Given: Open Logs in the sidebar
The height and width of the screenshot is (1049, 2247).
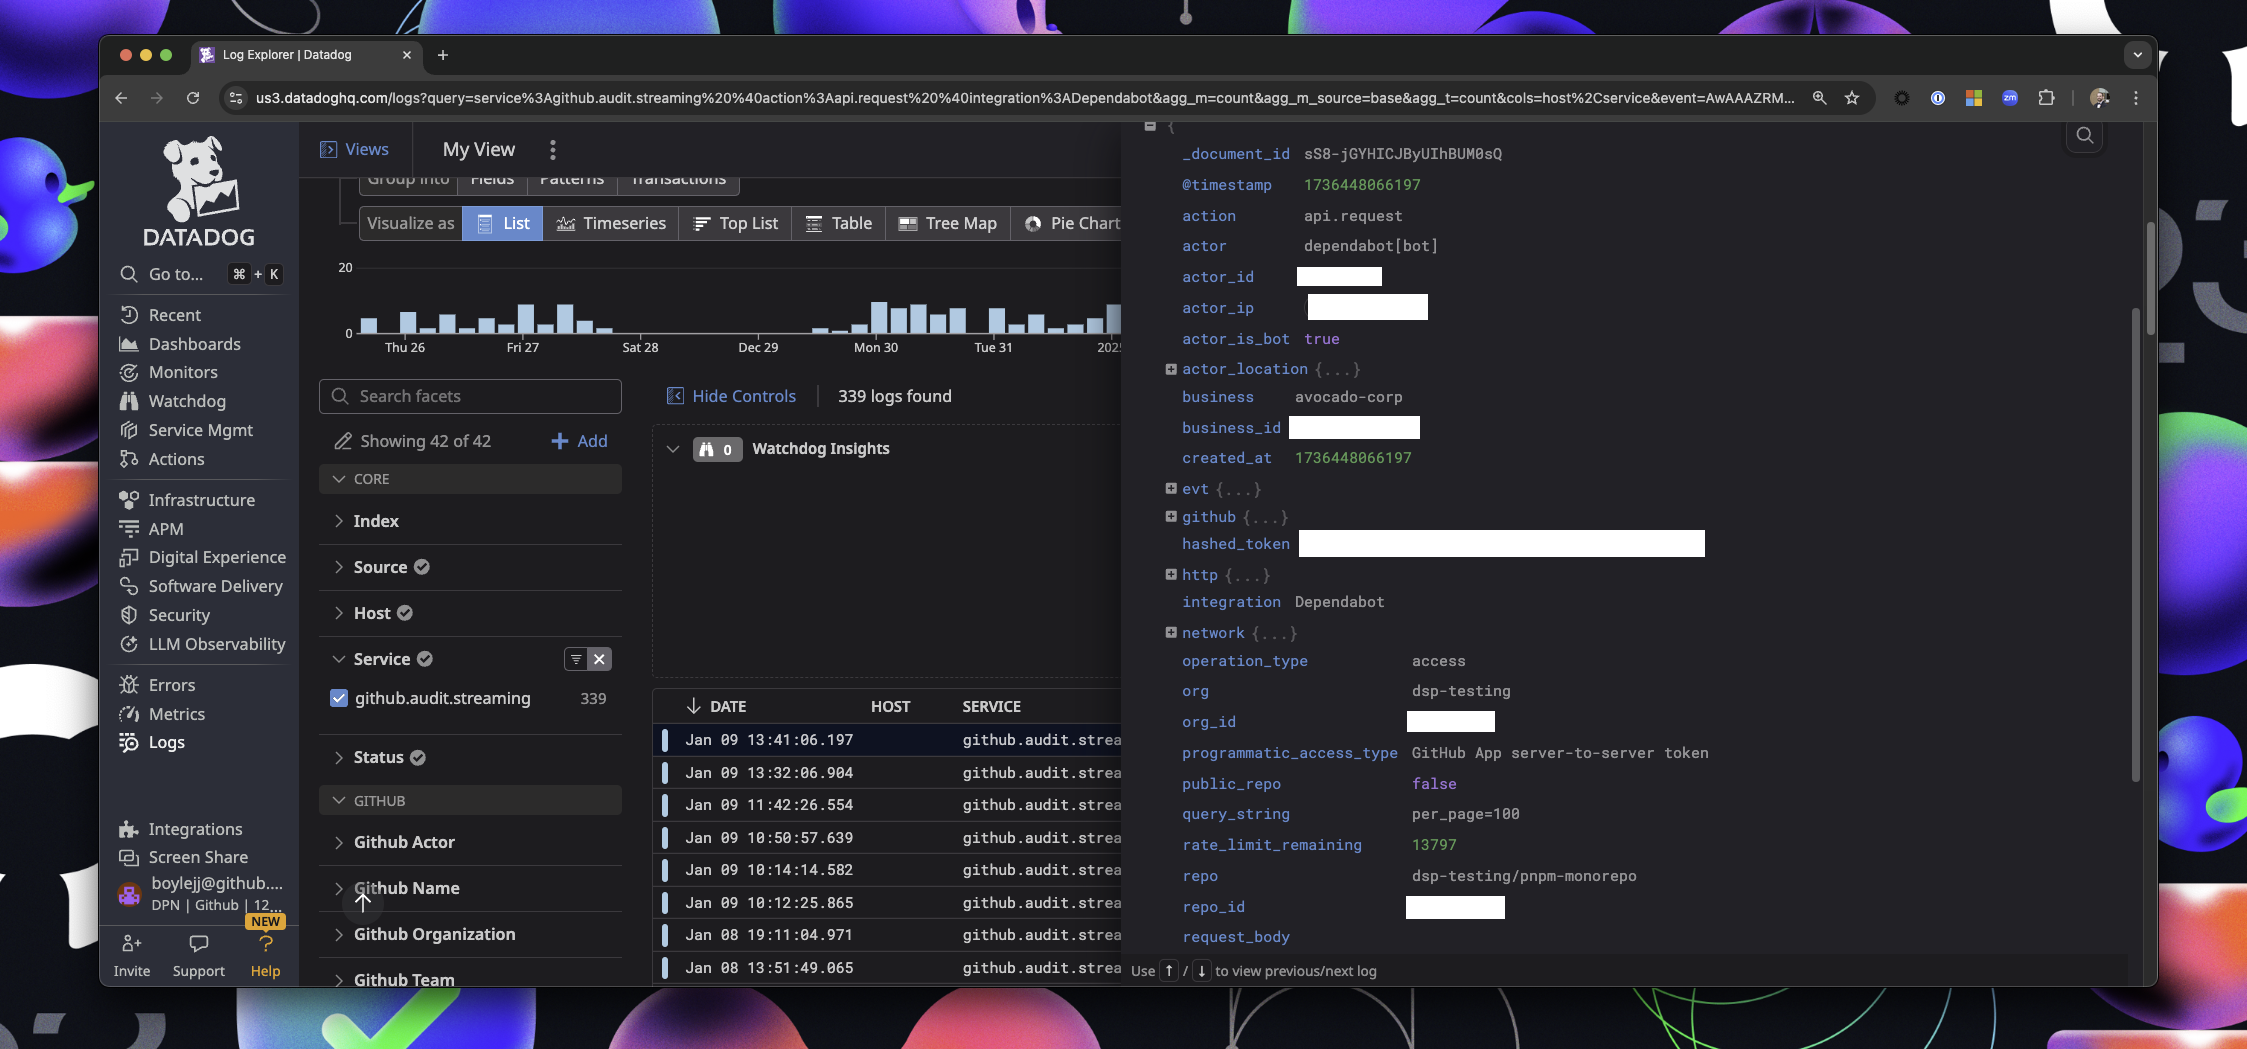Looking at the screenshot, I should pos(152,742).
